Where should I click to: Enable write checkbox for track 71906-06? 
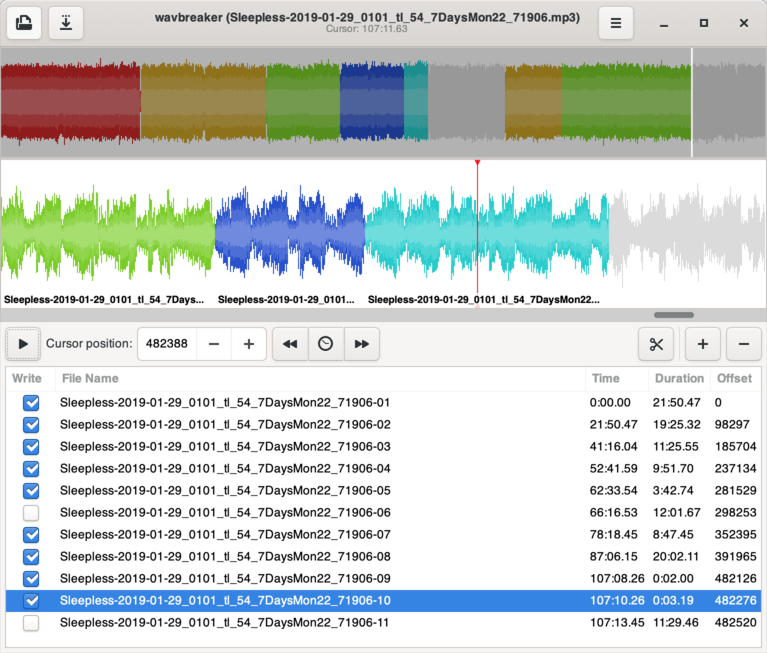pyautogui.click(x=31, y=513)
